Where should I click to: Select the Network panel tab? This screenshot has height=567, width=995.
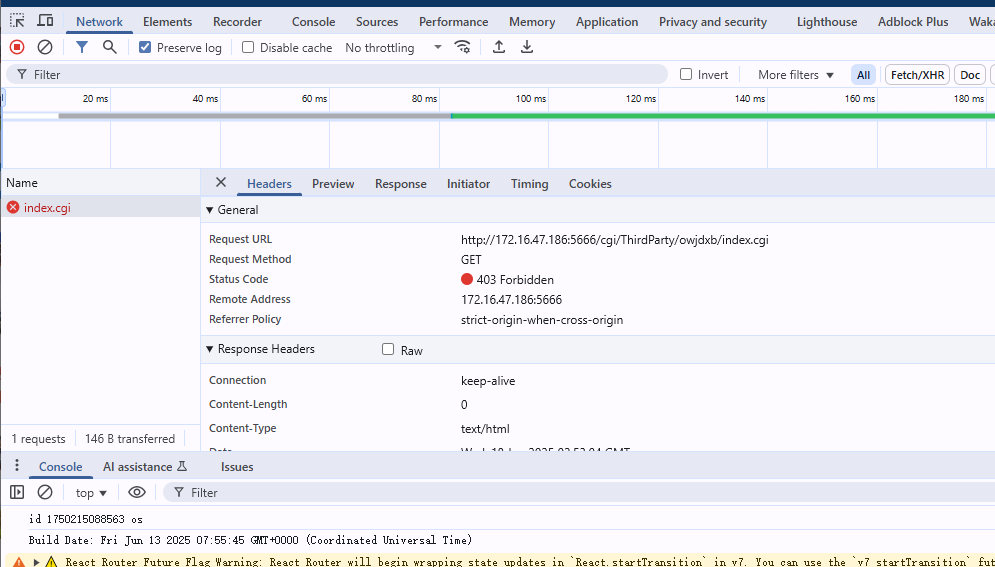(x=100, y=22)
